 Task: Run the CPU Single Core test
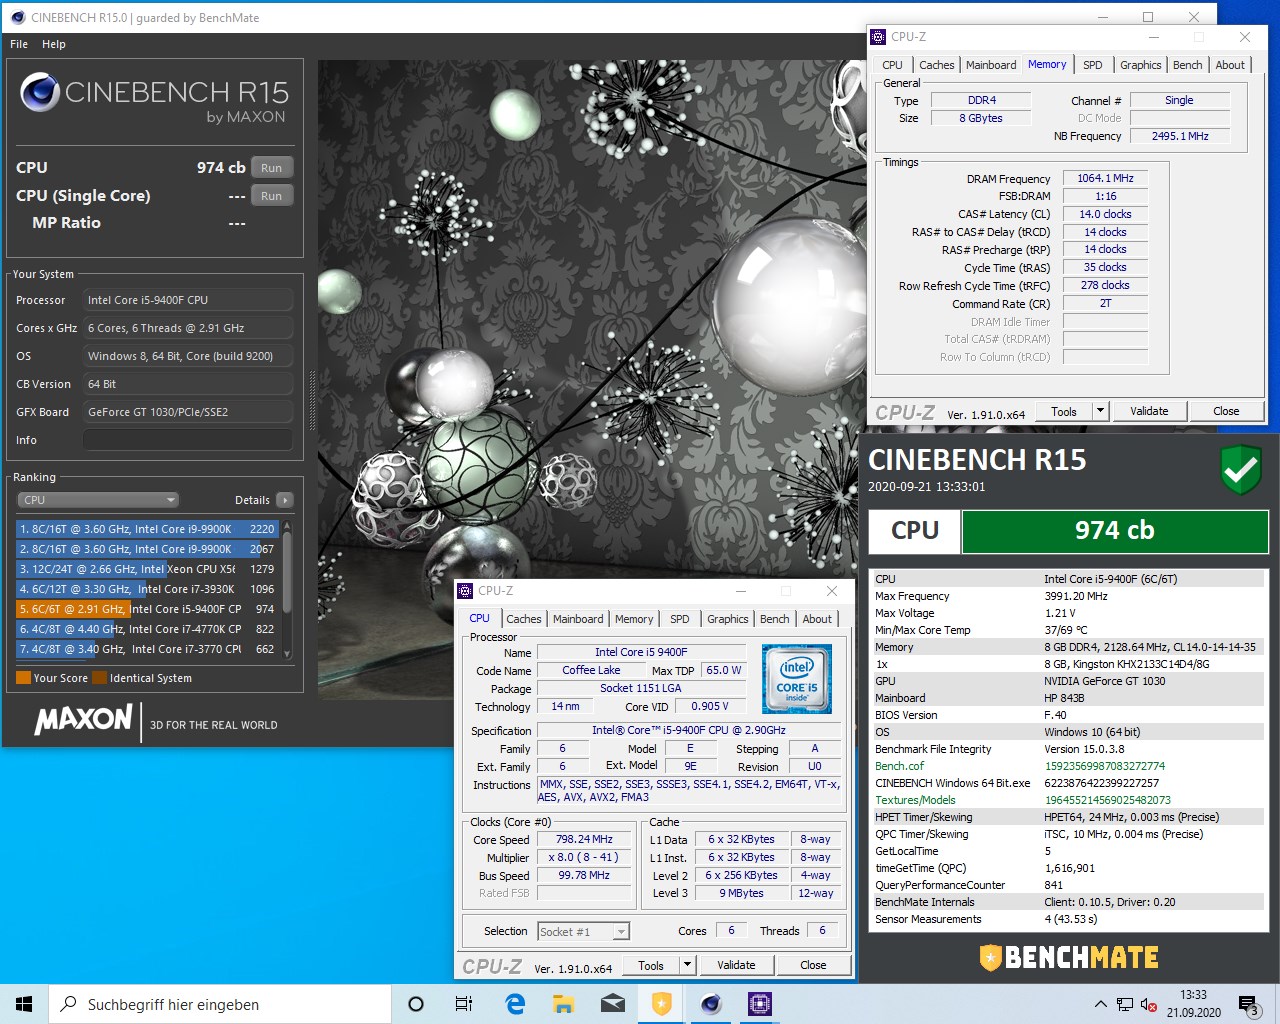click(271, 196)
